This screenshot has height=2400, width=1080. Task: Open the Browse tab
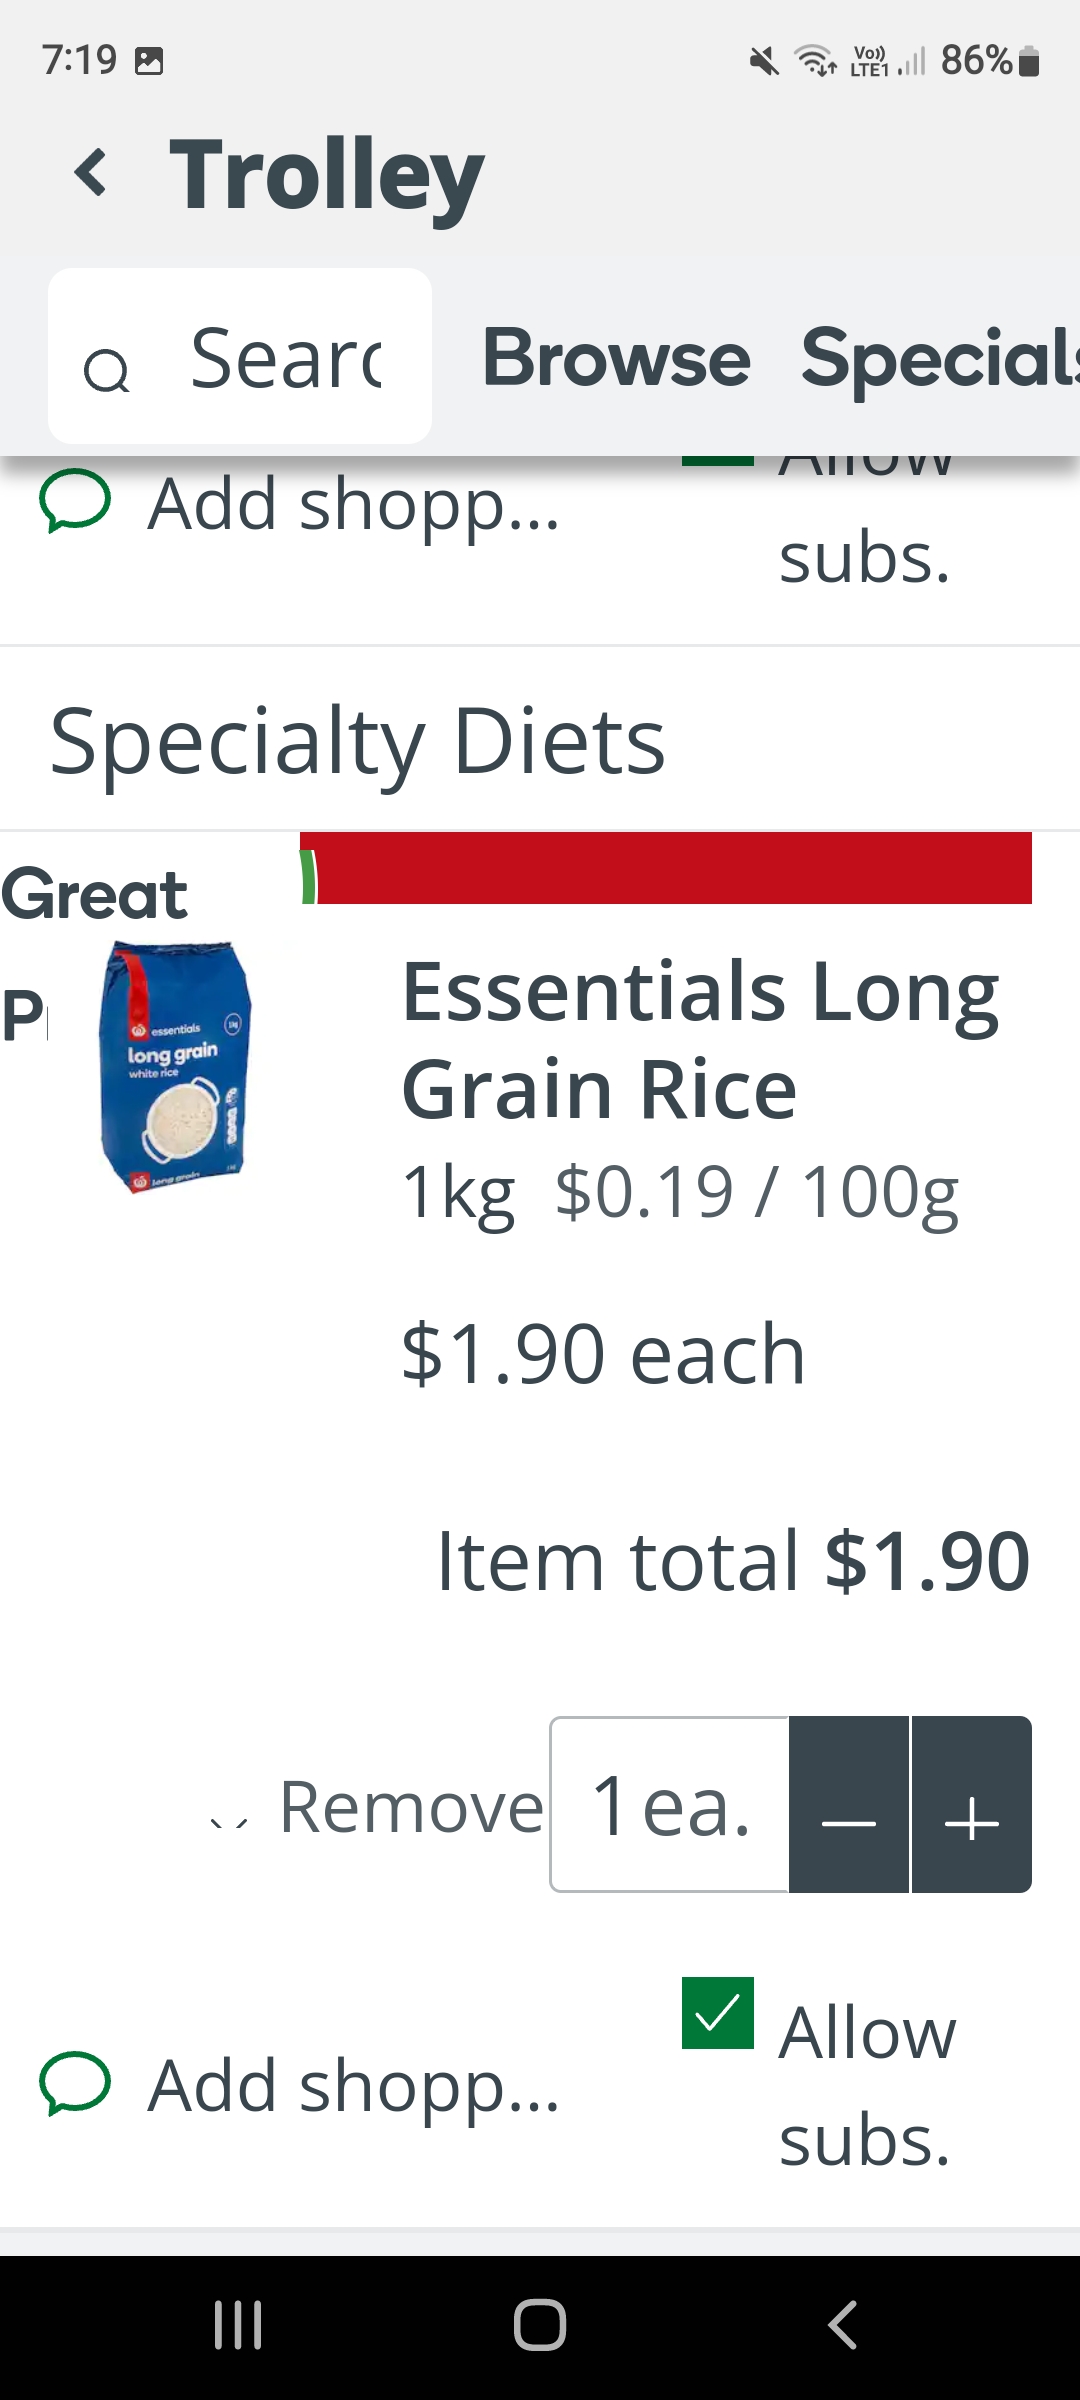coord(616,358)
